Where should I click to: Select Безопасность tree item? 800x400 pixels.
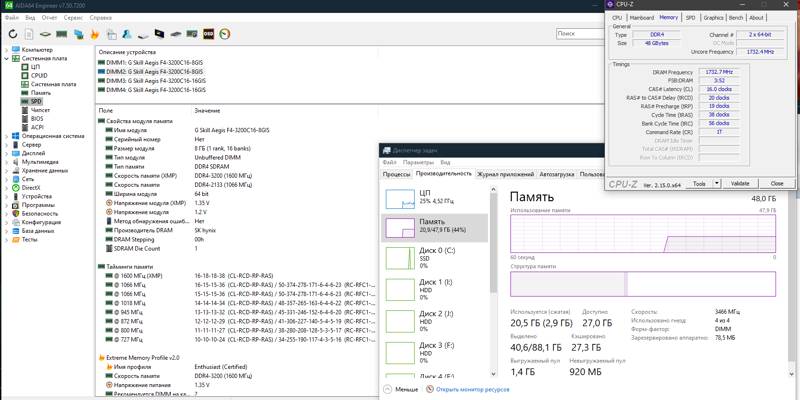point(40,213)
